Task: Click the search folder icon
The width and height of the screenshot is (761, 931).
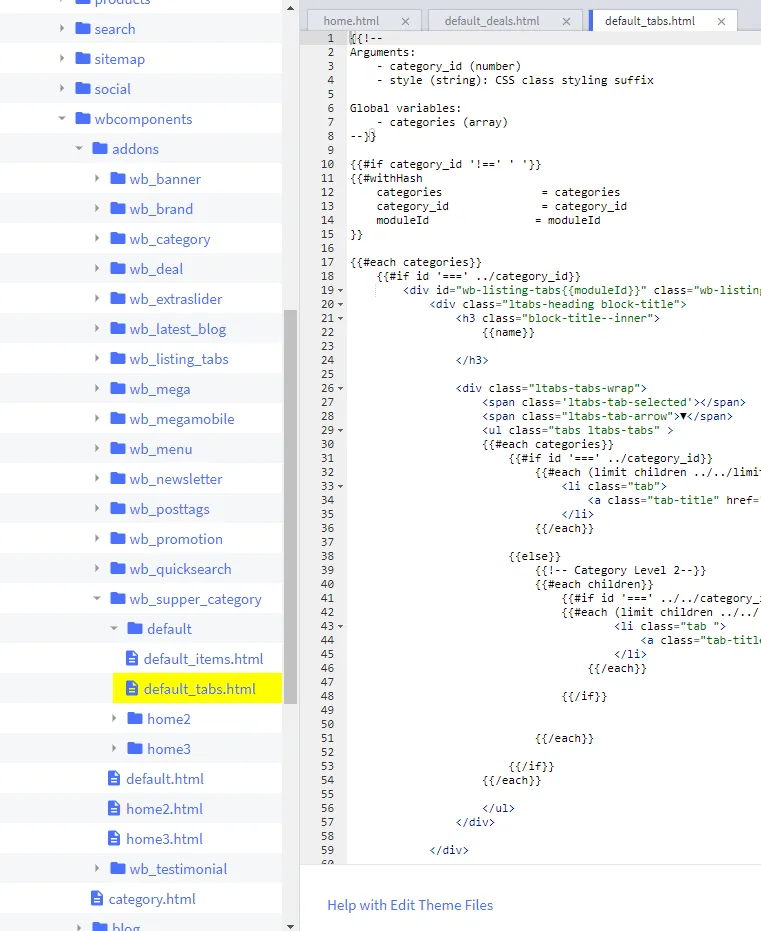Action: click(82, 29)
